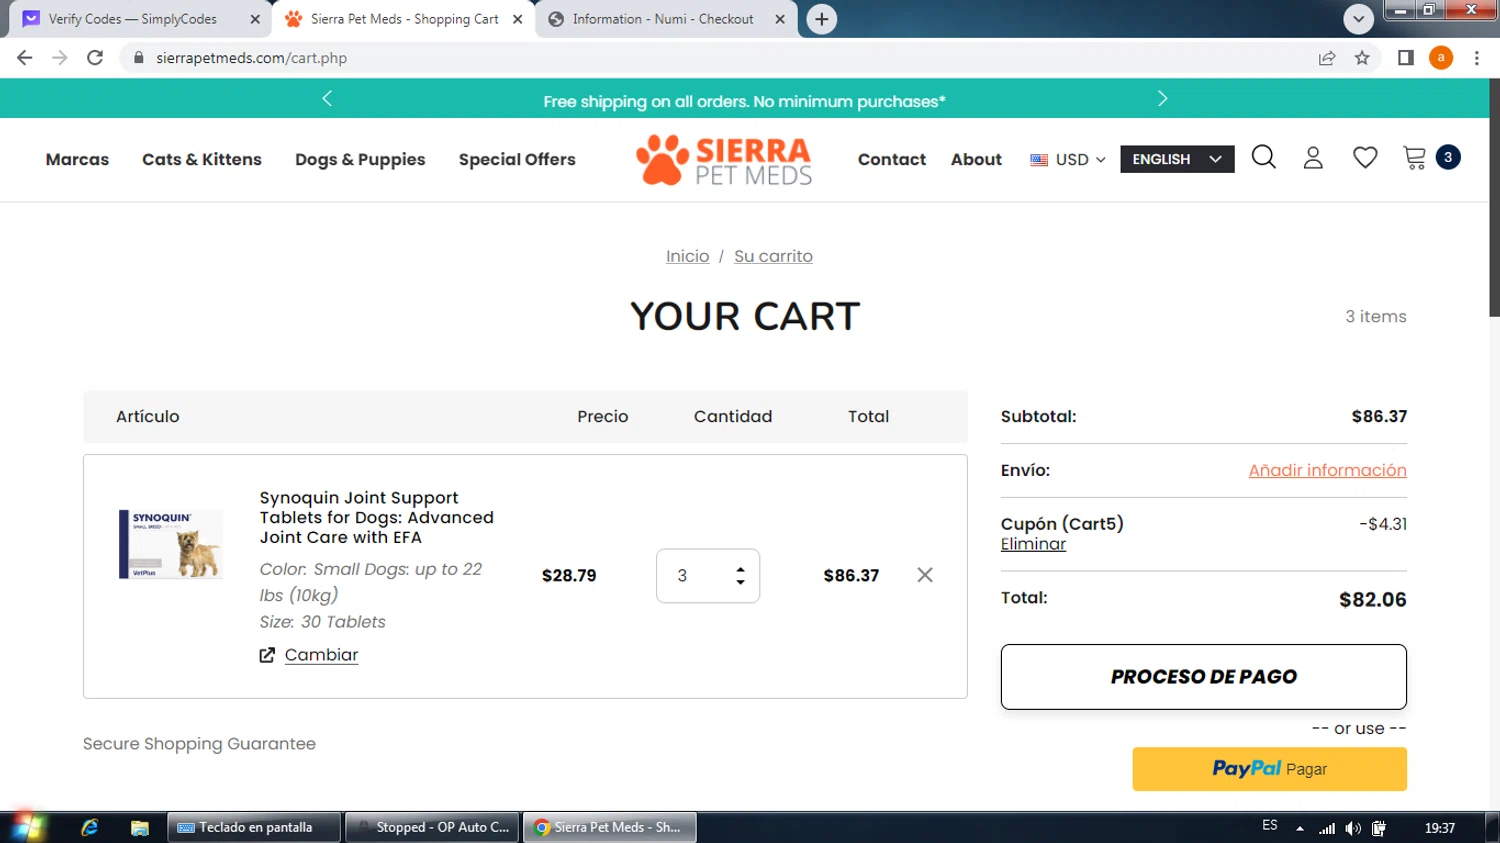
Task: Click the Cambiar link to edit options
Action: coord(321,655)
